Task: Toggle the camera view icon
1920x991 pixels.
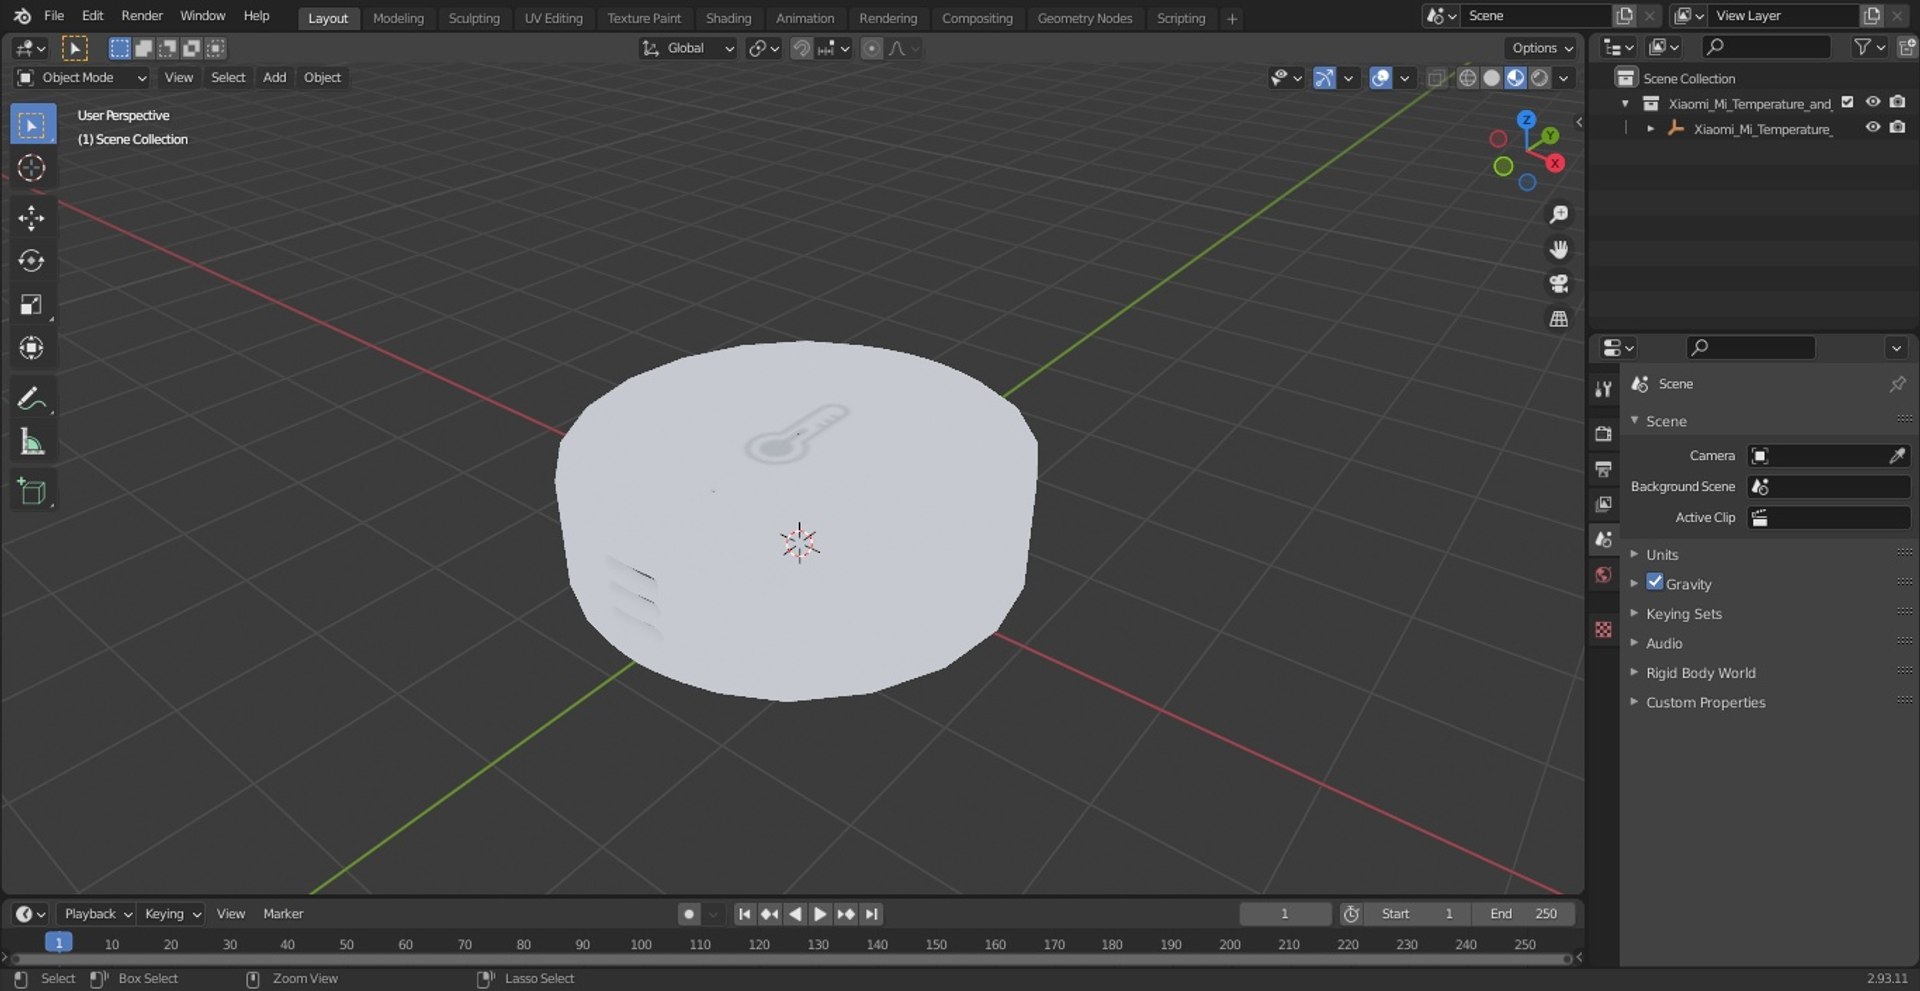Action: click(x=1558, y=284)
